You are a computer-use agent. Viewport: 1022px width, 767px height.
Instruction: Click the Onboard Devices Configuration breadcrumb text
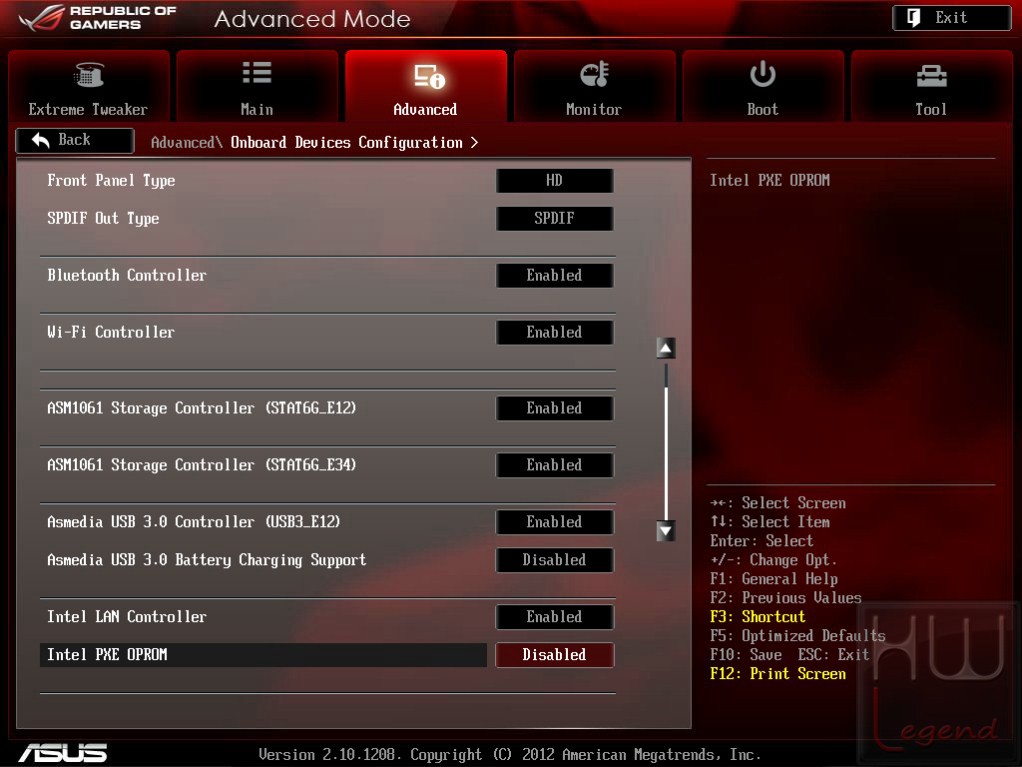tap(347, 143)
